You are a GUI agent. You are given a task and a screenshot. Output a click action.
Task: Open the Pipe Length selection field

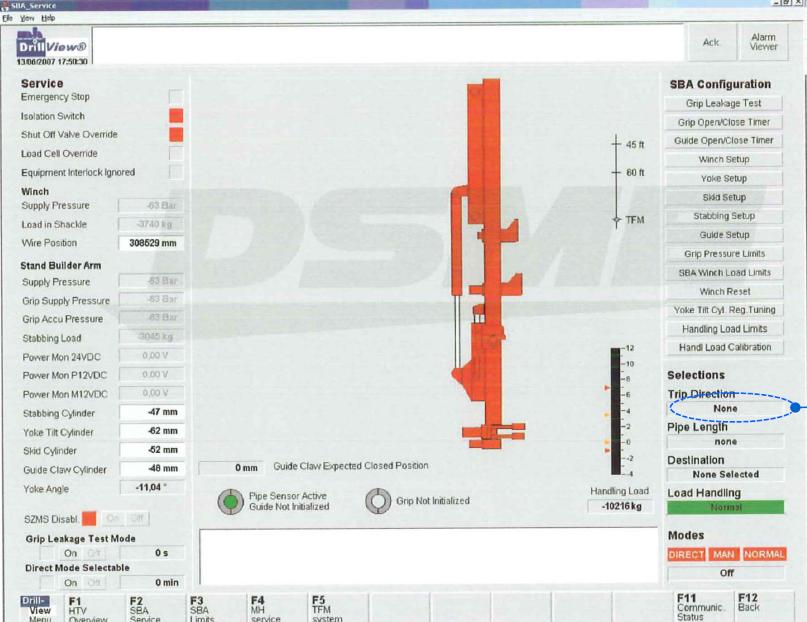(x=726, y=441)
